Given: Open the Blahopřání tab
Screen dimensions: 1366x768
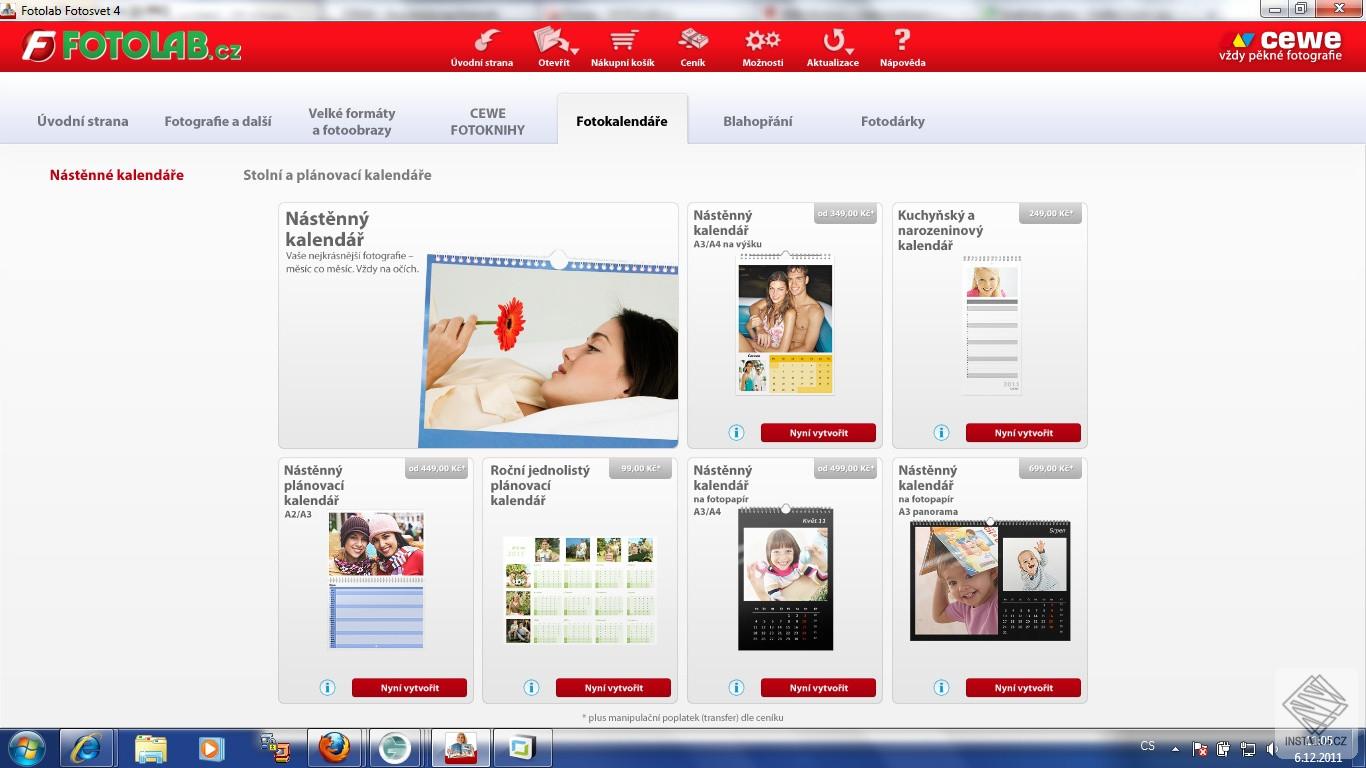Looking at the screenshot, I should 757,121.
